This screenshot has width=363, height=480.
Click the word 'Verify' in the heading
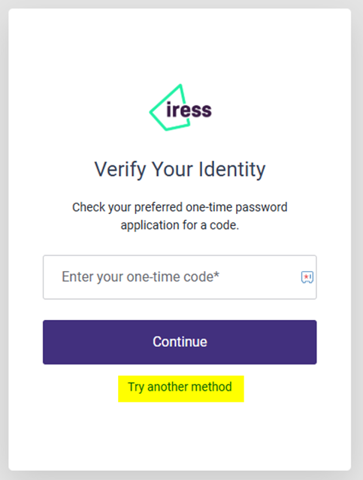click(x=120, y=170)
